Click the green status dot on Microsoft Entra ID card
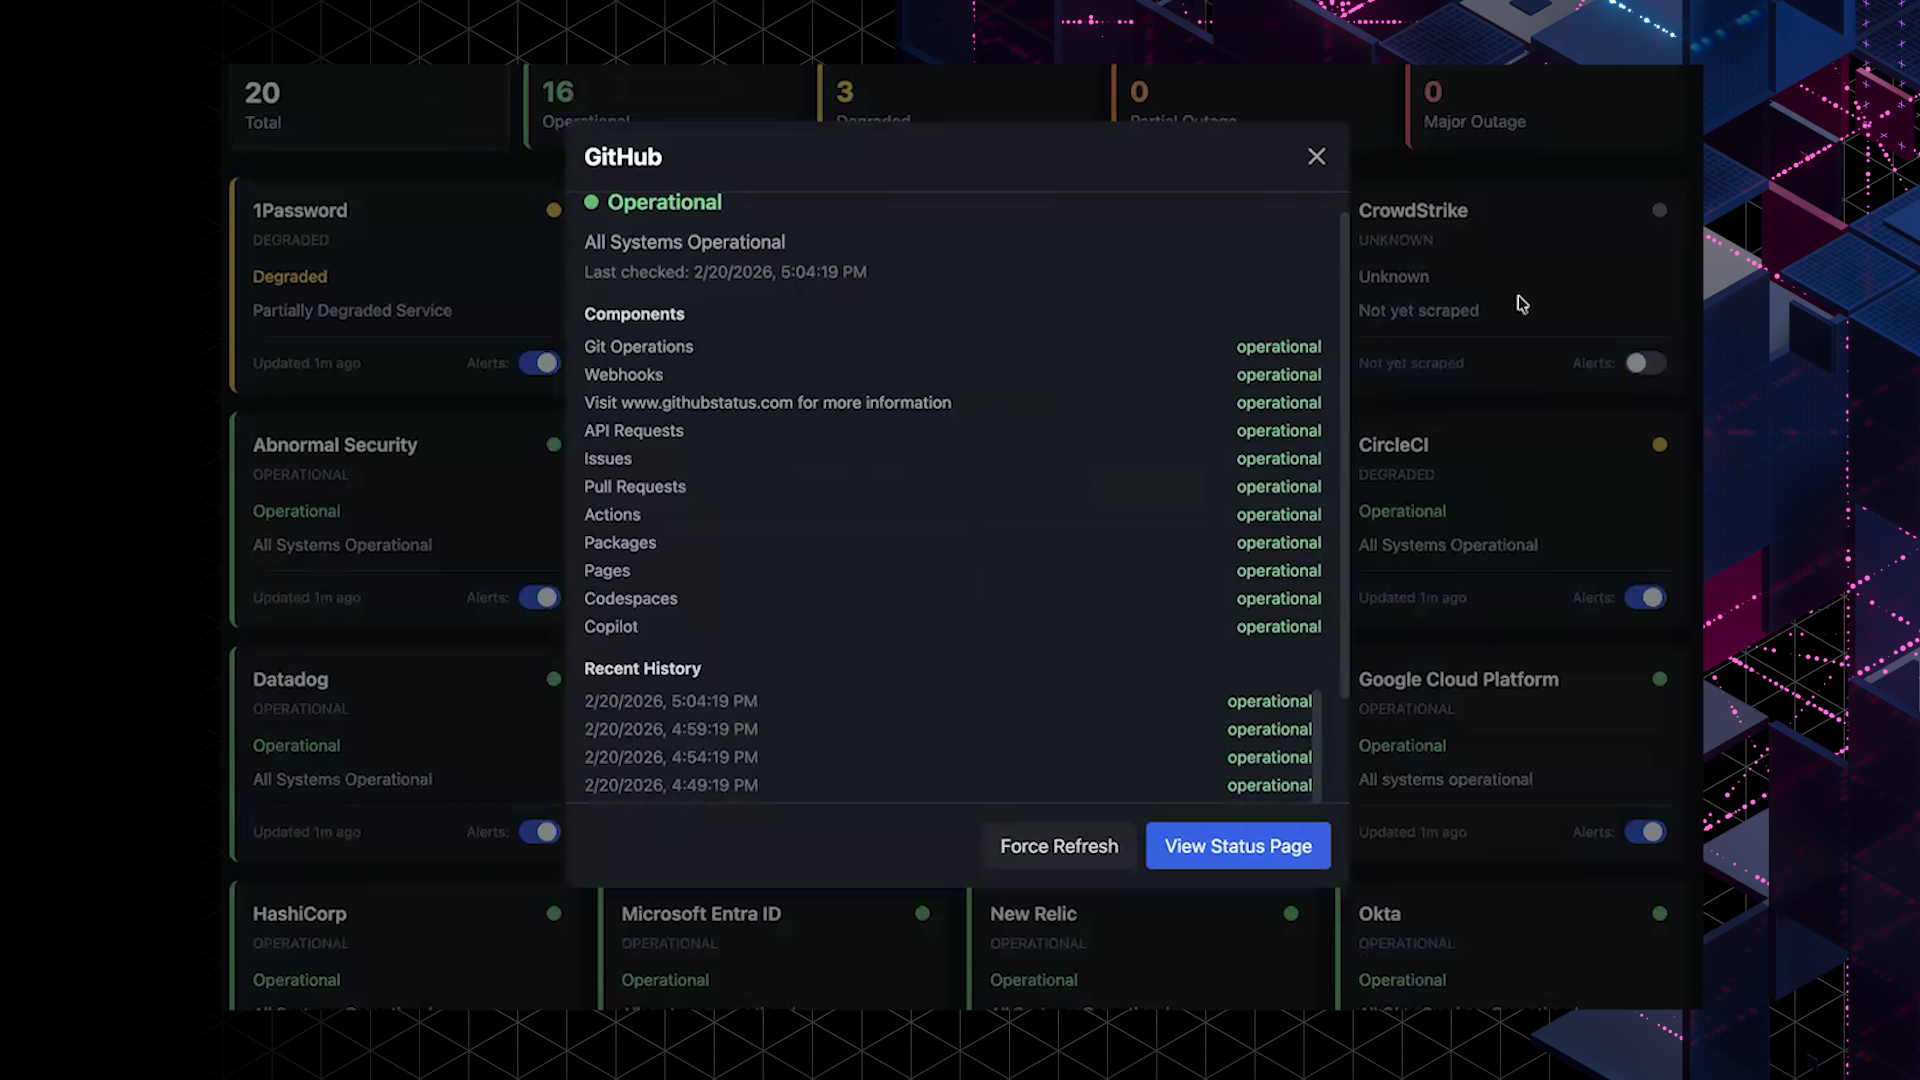Viewport: 1920px width, 1080px height. [x=922, y=913]
